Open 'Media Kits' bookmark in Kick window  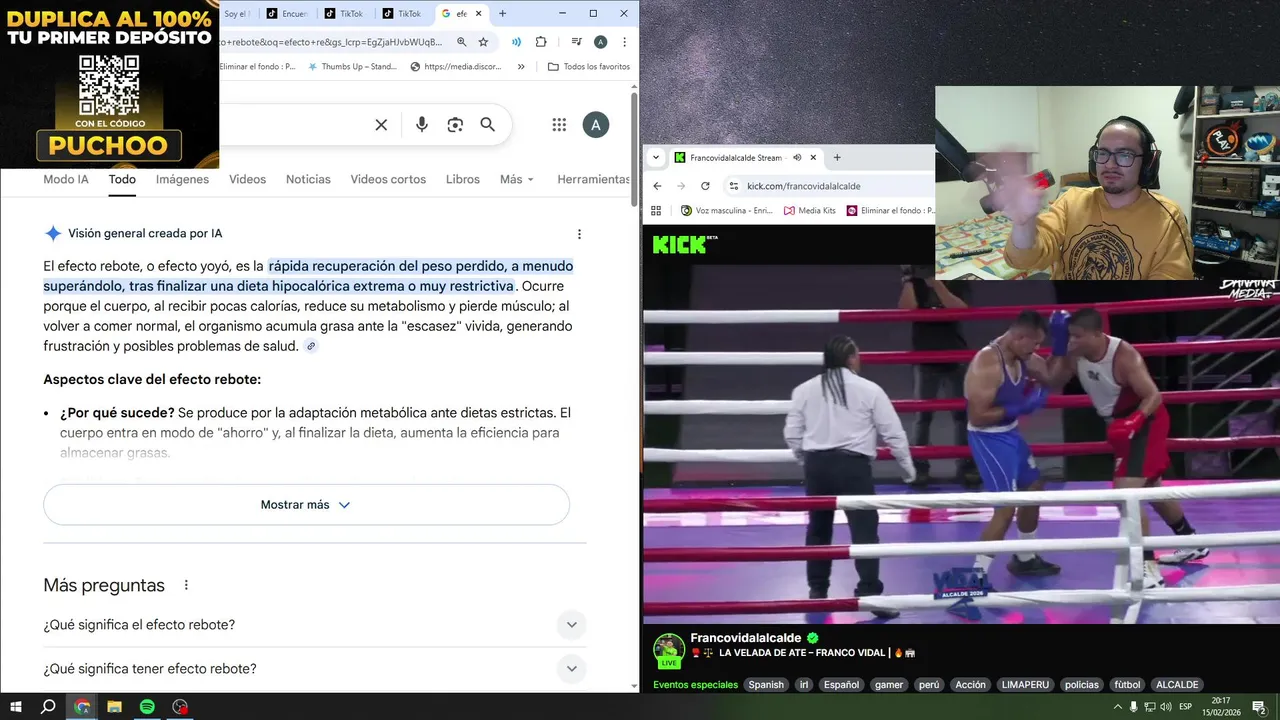tap(810, 210)
